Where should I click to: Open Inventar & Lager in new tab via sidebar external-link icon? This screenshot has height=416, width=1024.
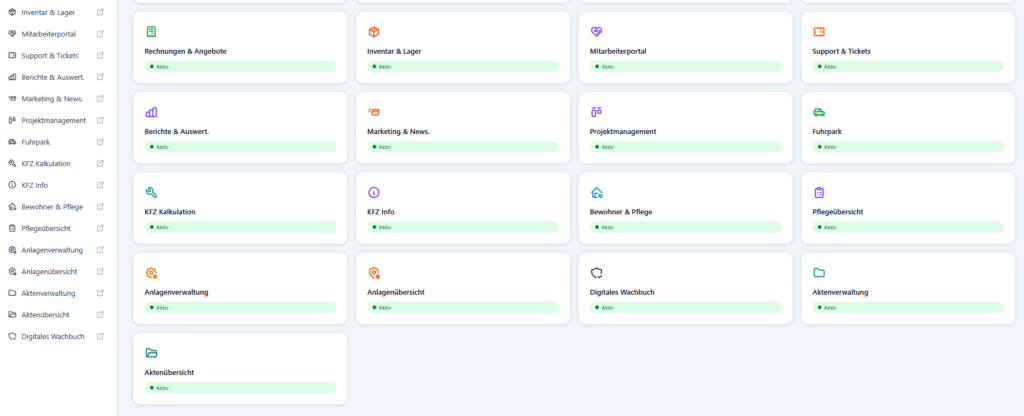click(100, 12)
